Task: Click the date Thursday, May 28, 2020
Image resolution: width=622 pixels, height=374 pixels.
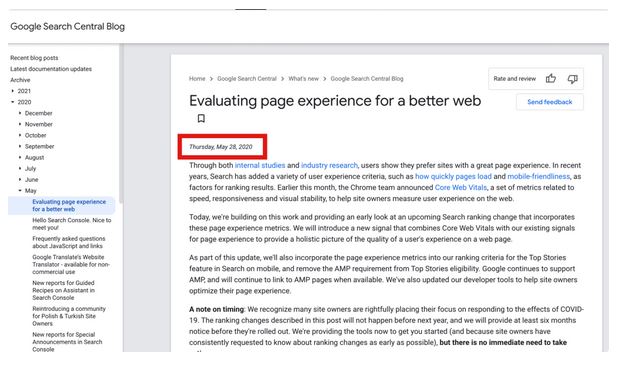Action: point(221,147)
